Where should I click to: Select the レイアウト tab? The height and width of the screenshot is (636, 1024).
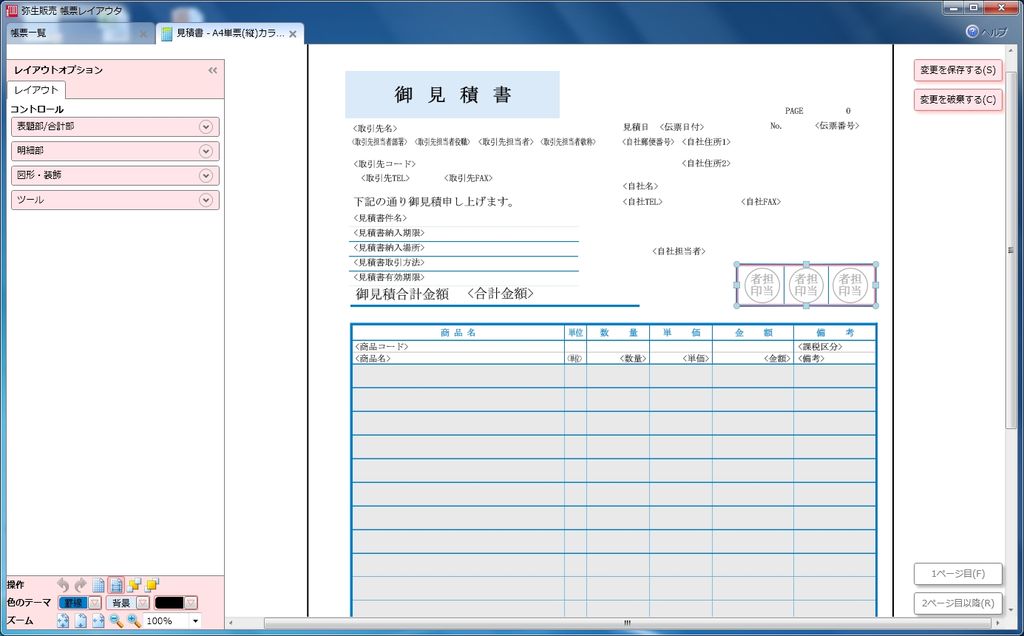[x=37, y=90]
